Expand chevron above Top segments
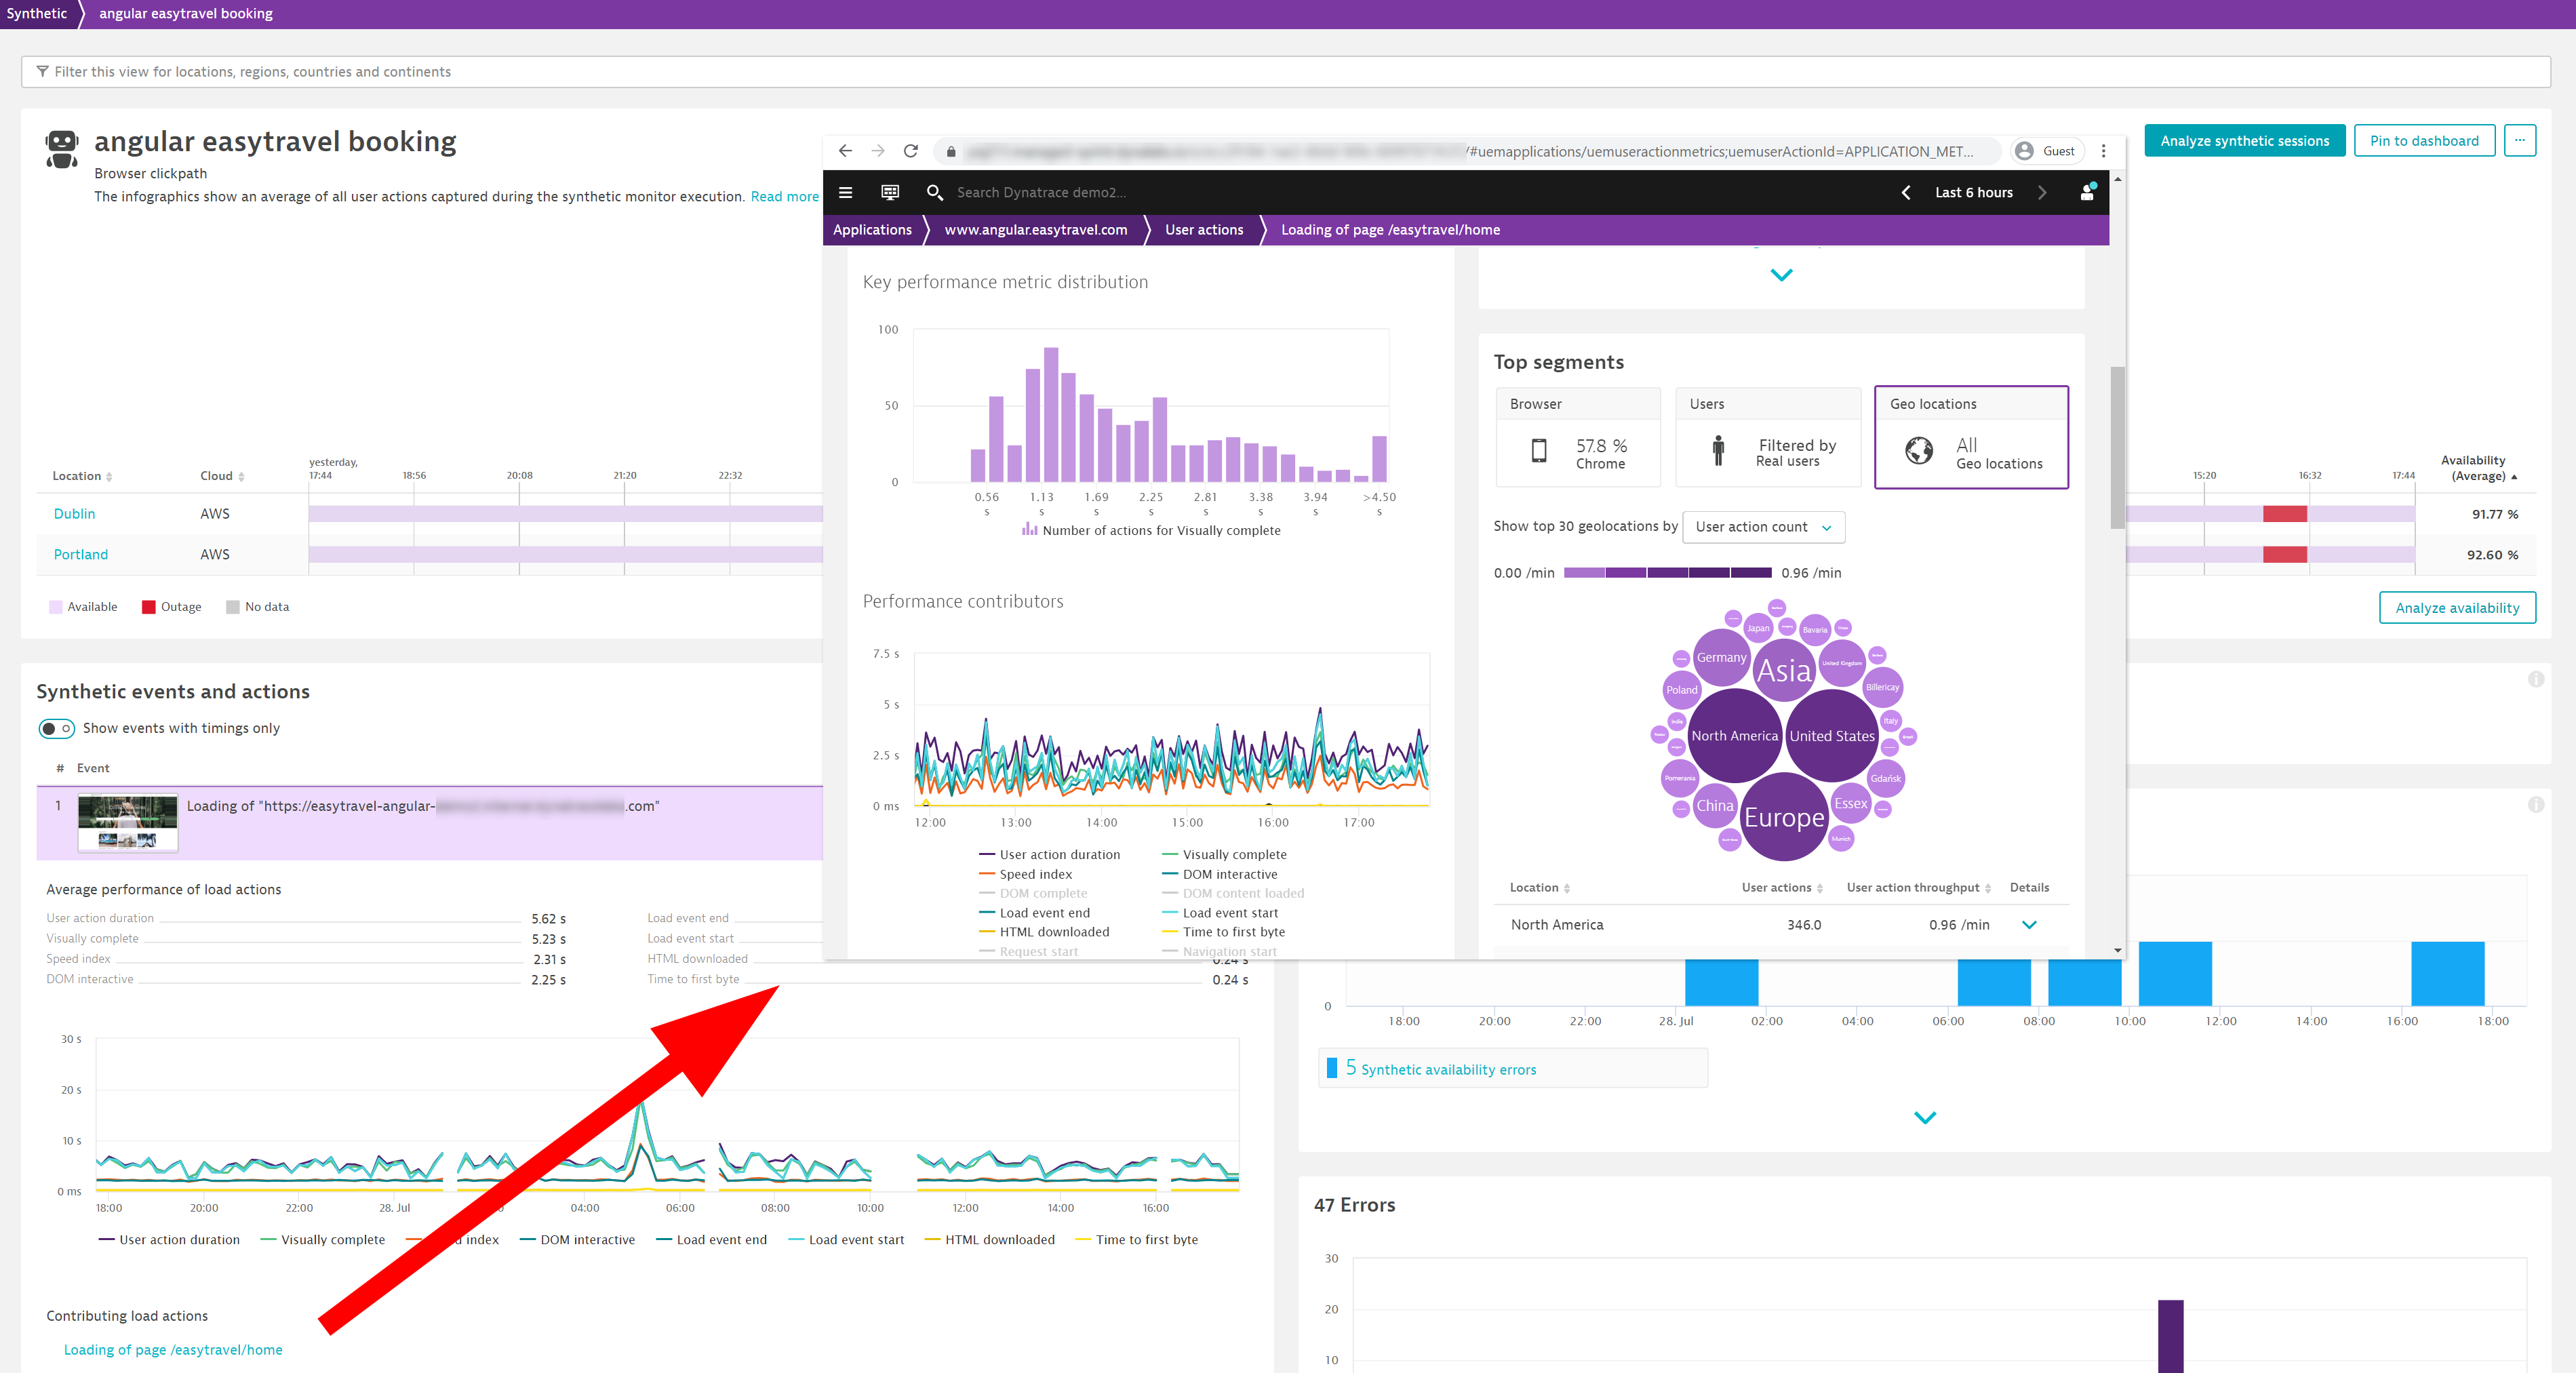This screenshot has height=1373, width=2576. tap(1781, 275)
